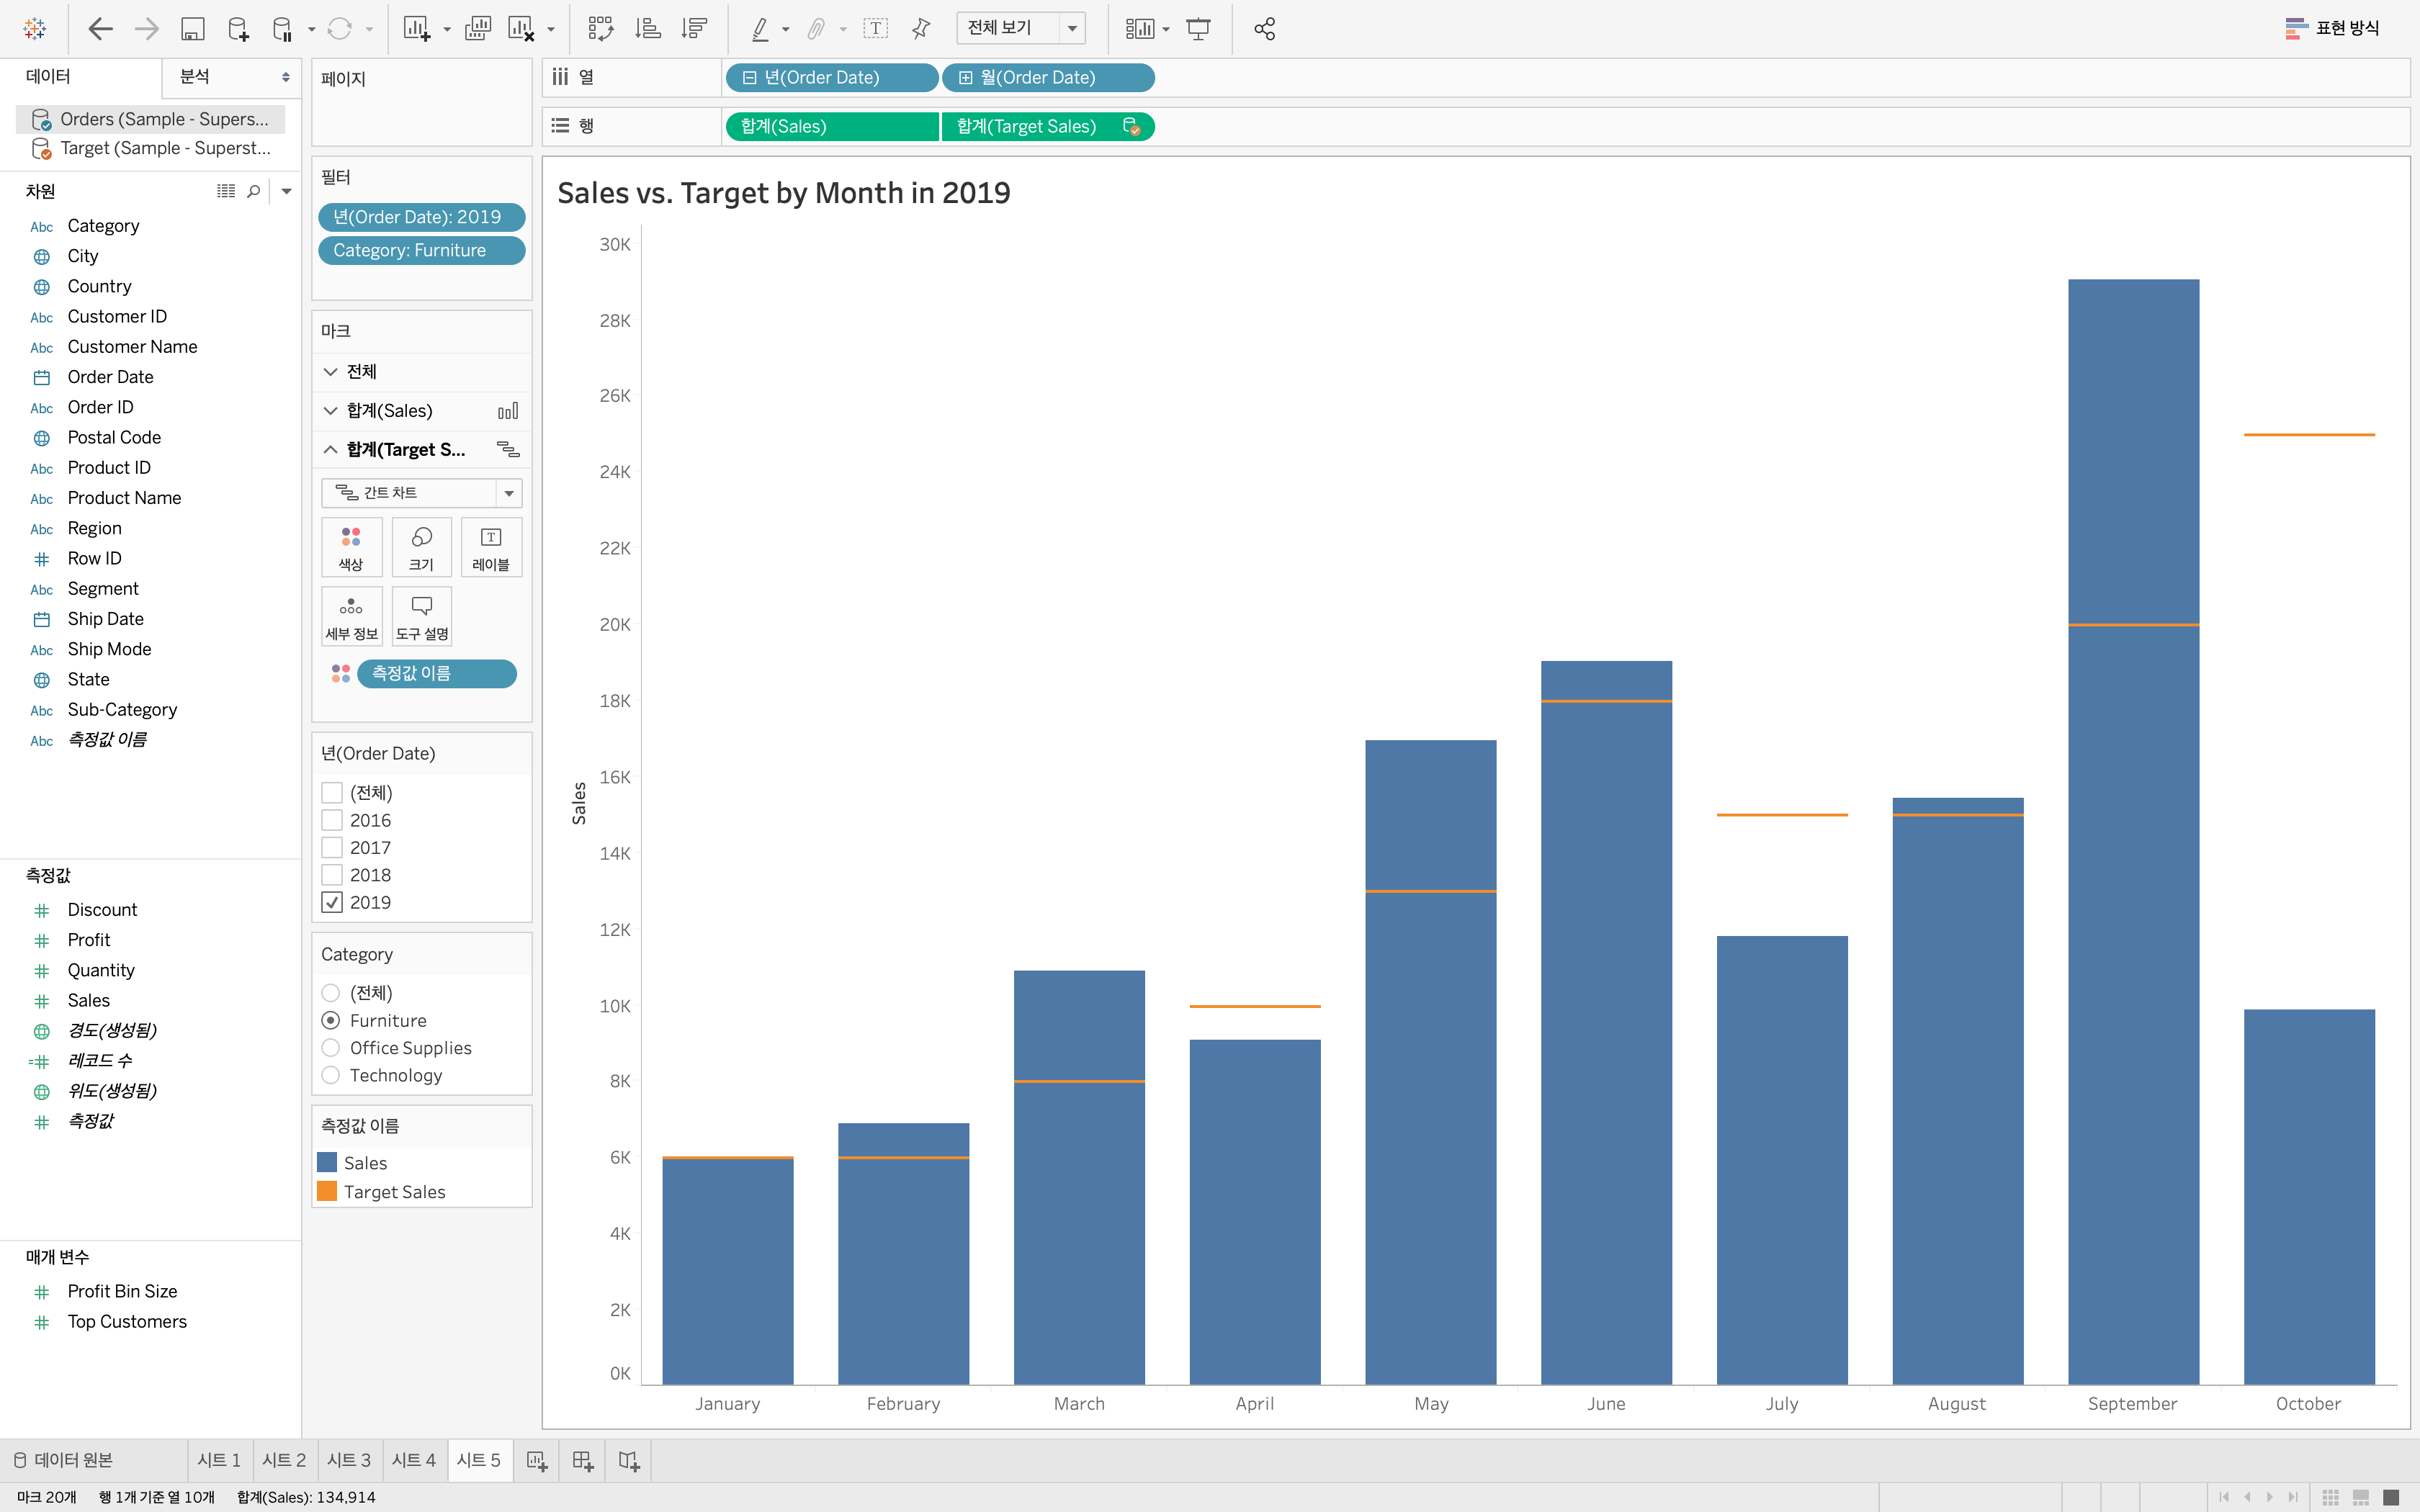Expand the 합계(Sales) marks section
The height and width of the screenshot is (1512, 2420).
coord(331,411)
